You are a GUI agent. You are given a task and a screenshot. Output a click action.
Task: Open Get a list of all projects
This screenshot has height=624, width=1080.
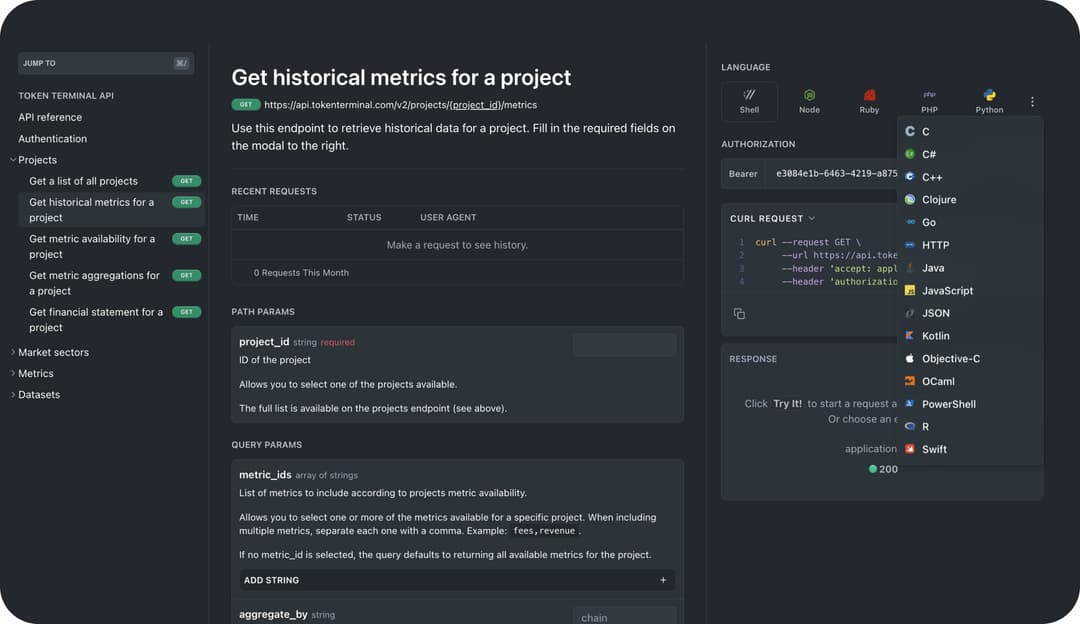112,181
